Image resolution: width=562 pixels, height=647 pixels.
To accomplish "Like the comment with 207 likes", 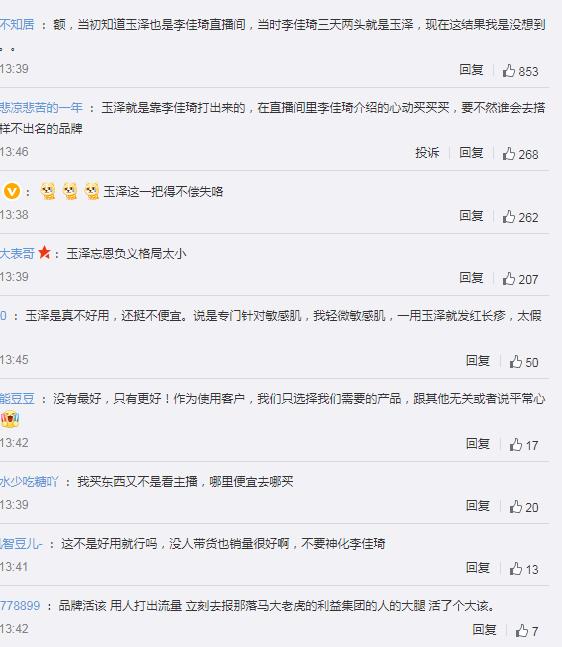I will [520, 279].
